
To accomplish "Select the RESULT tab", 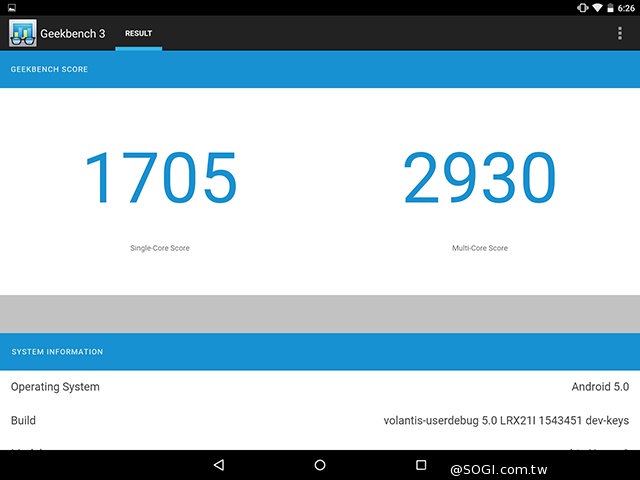I will (x=138, y=33).
